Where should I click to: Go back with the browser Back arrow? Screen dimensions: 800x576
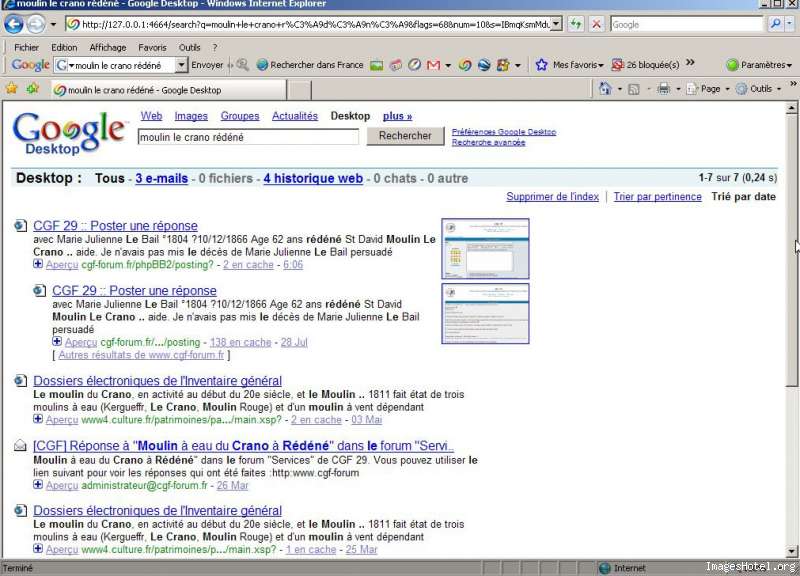point(14,24)
